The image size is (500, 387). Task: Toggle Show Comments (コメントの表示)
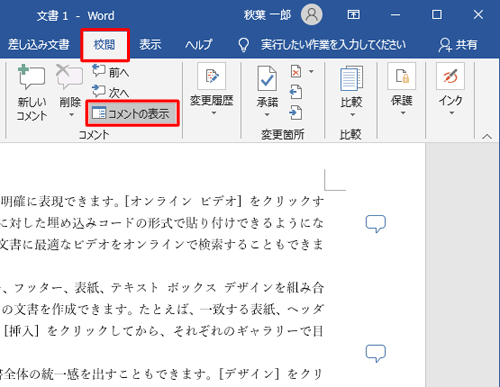132,114
